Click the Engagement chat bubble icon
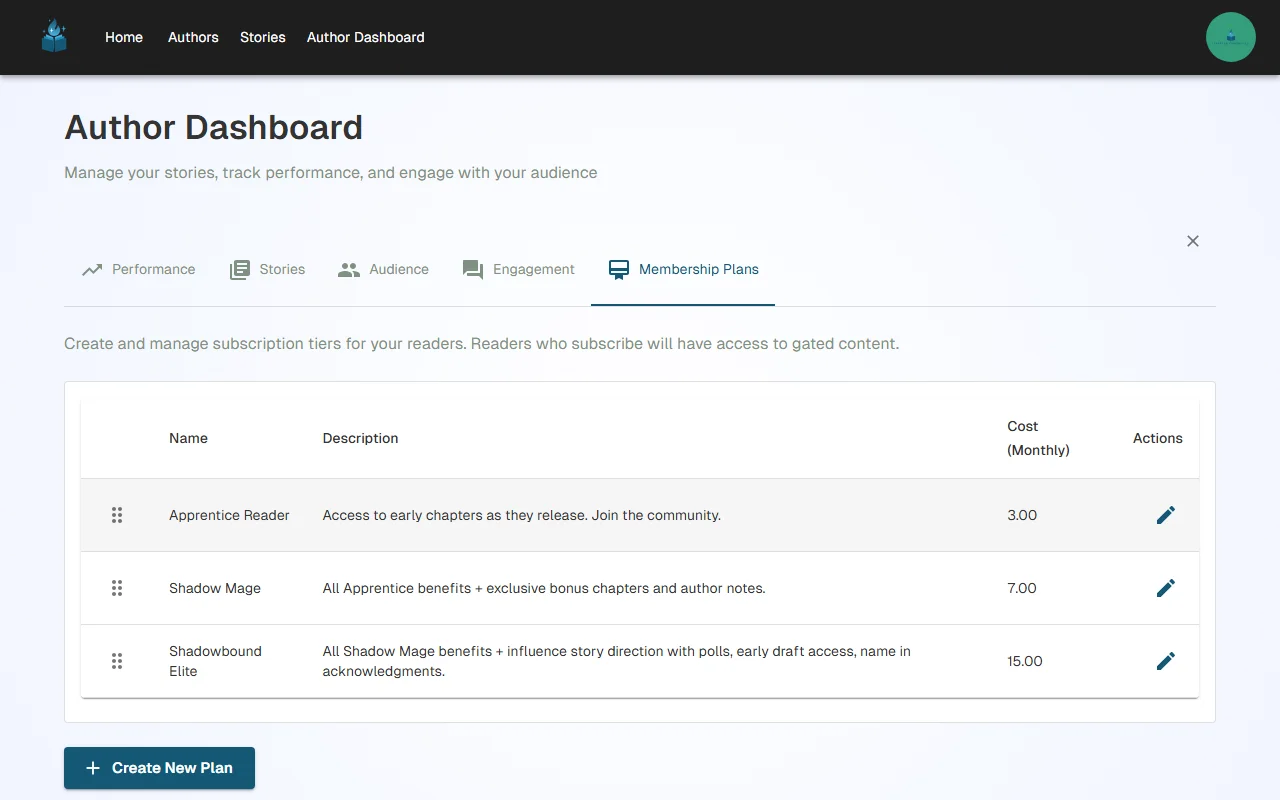Screen dimensions: 1280x800 471,269
